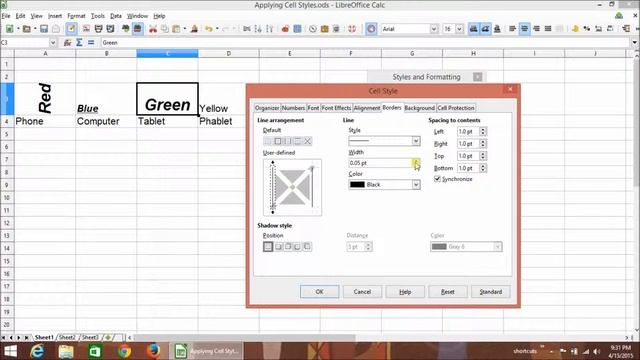Screen dimensions: 640x360
Task: Open the line Width dropdown
Action: (416, 163)
